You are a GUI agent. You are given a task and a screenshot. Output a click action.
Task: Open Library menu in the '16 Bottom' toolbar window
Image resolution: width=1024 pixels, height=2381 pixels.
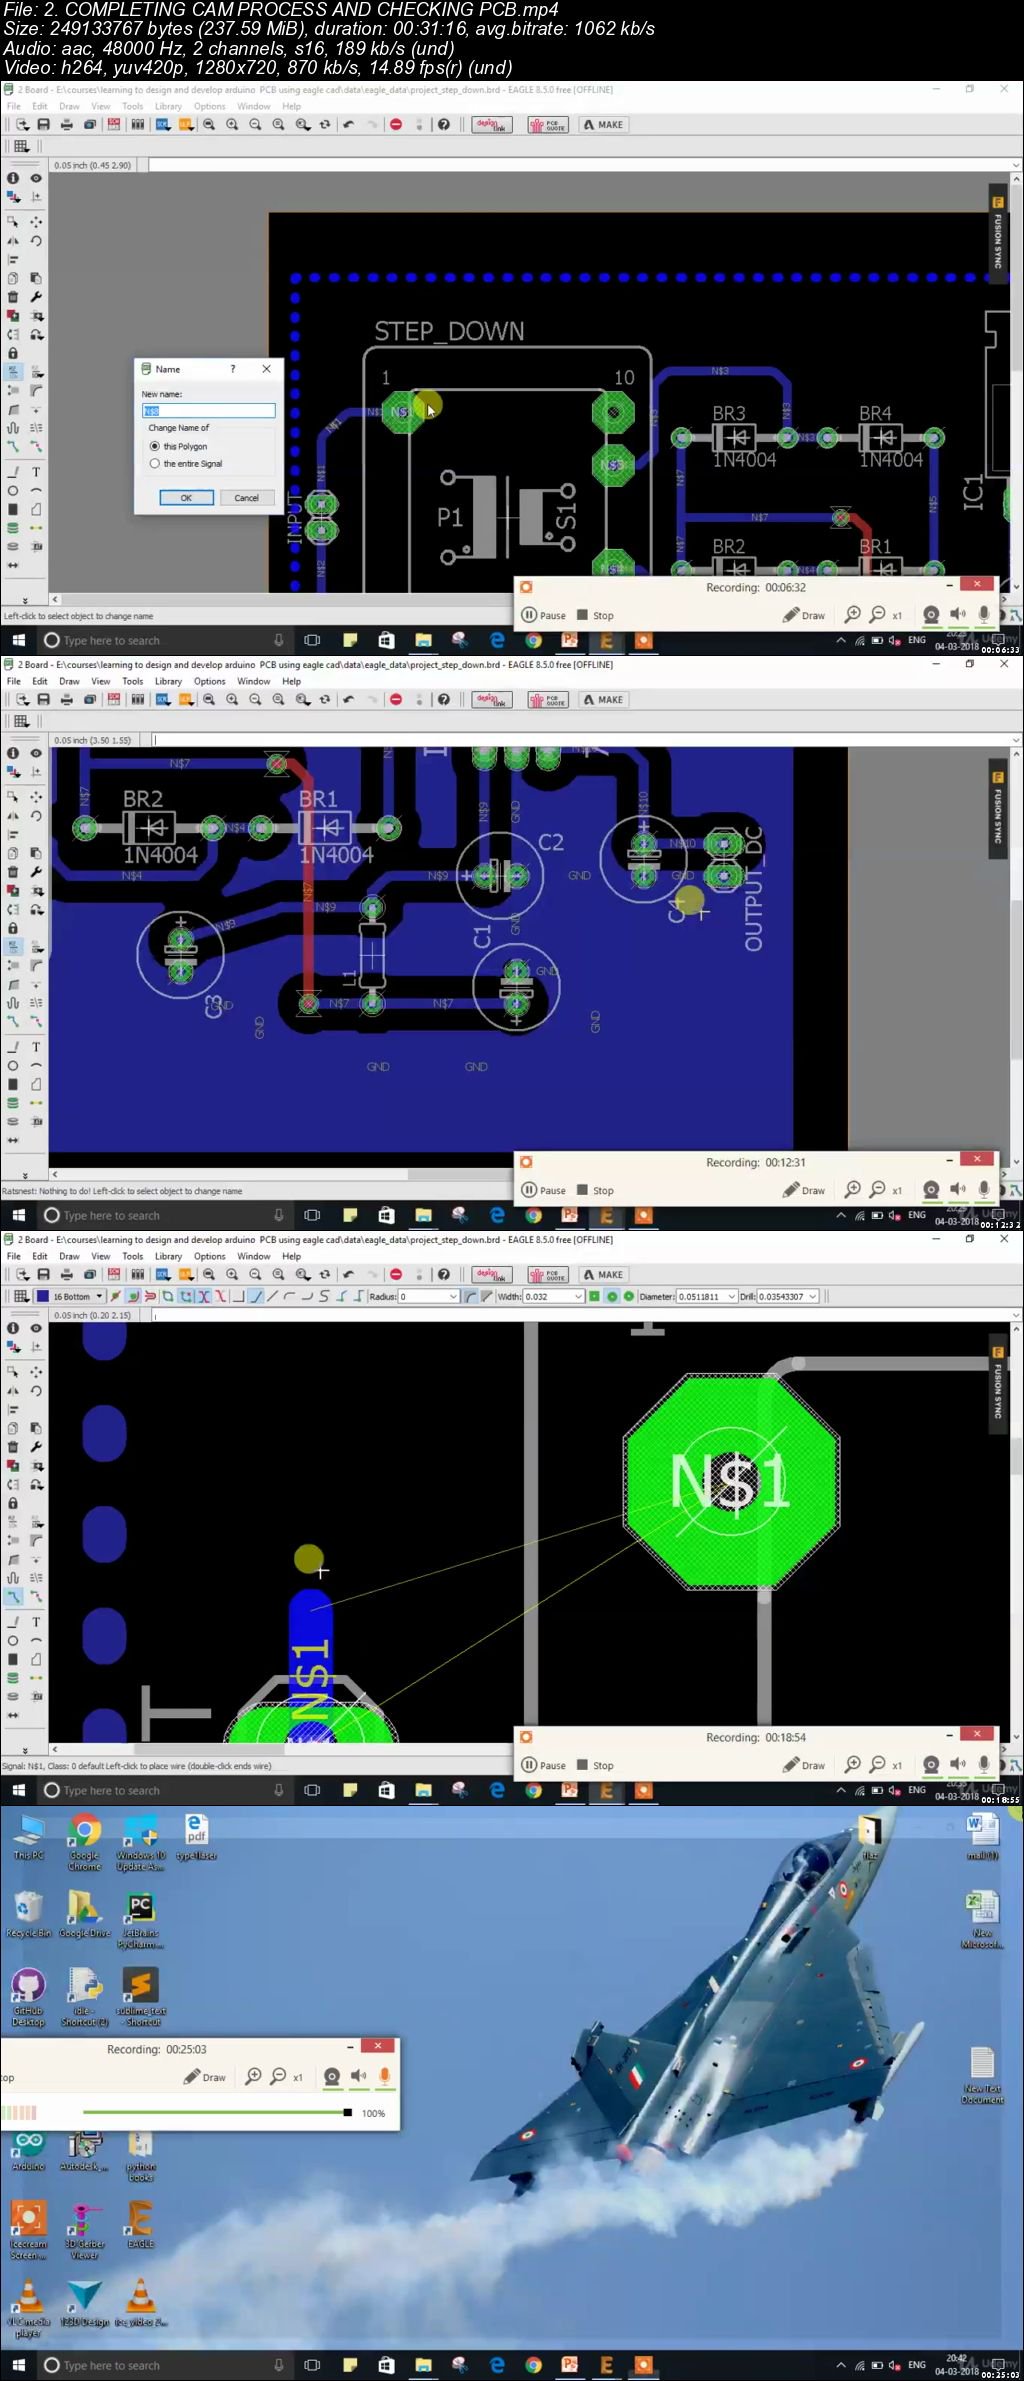pos(168,1256)
